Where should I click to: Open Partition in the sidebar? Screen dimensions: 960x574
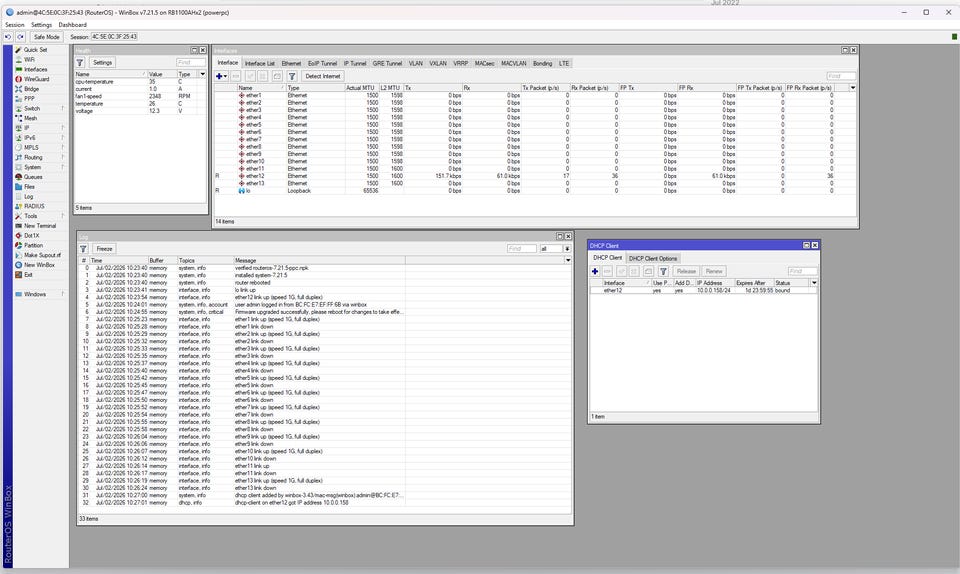[33, 245]
